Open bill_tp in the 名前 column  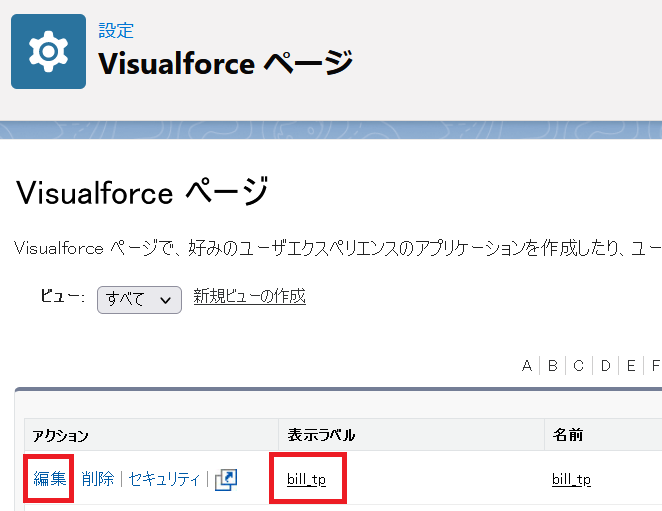tap(571, 479)
